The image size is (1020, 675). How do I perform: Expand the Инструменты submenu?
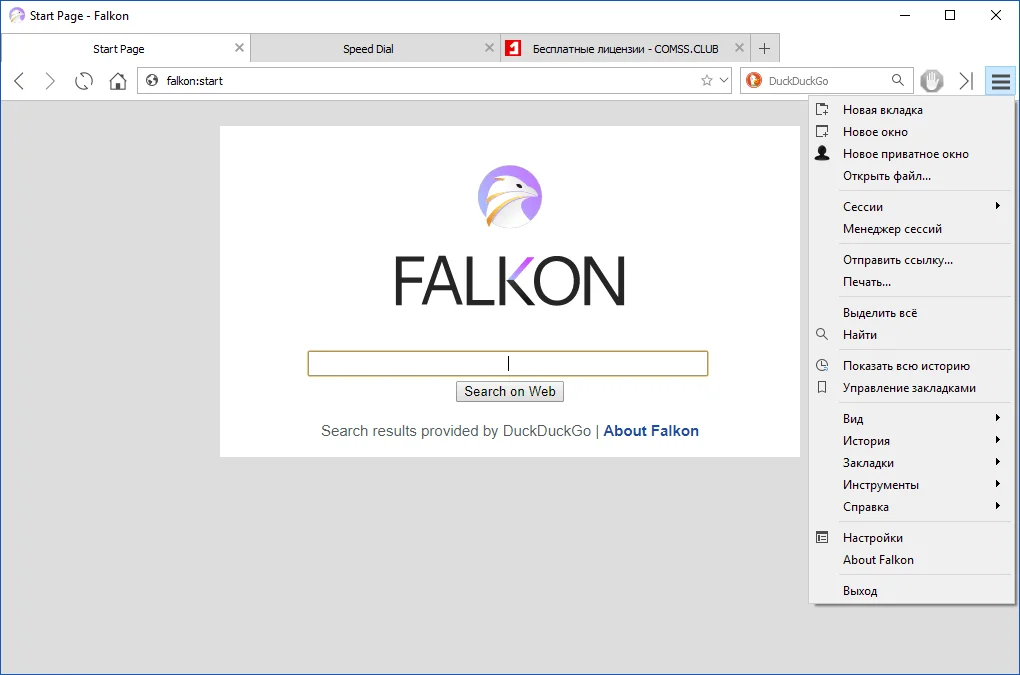point(912,485)
